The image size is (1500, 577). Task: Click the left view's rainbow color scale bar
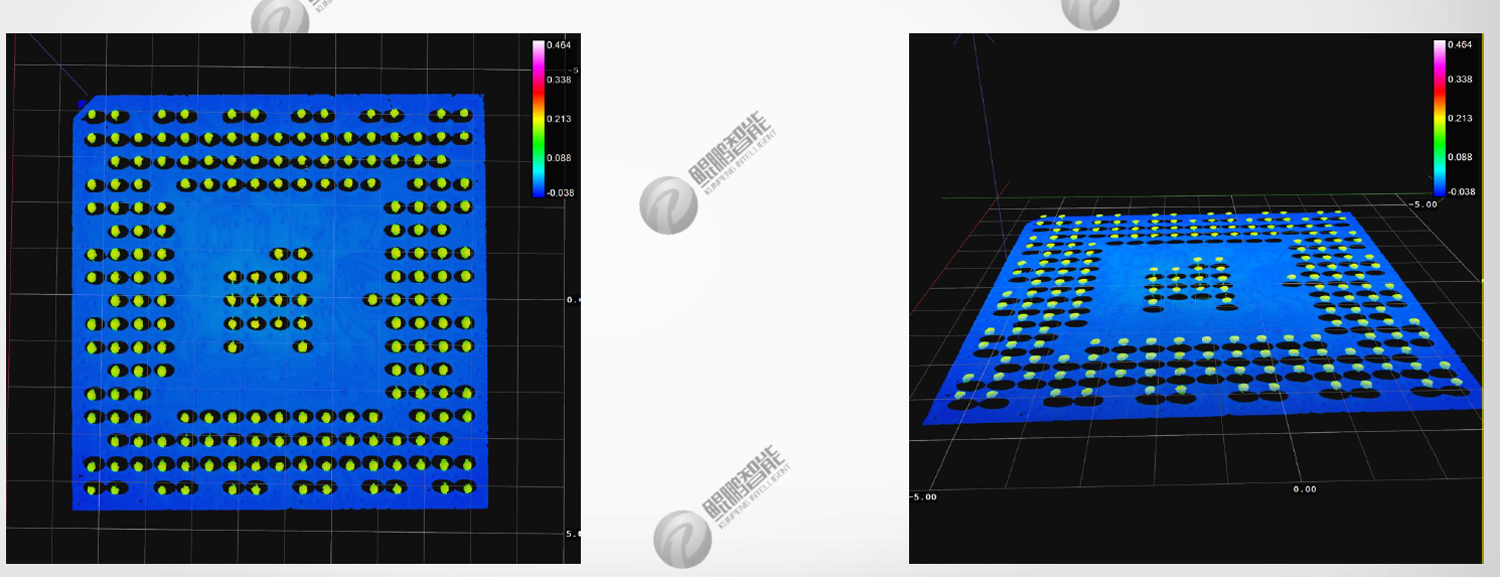pyautogui.click(x=538, y=118)
